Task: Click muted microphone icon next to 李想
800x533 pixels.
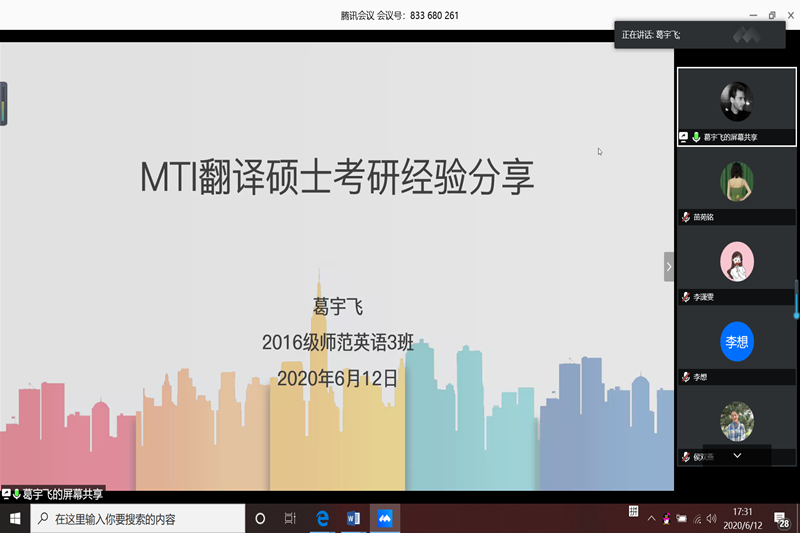Action: (x=685, y=377)
